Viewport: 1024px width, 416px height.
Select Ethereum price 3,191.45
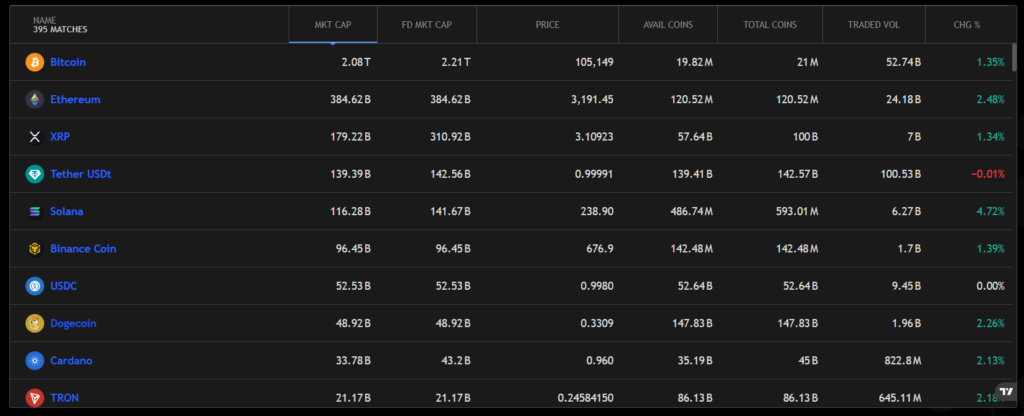592,99
